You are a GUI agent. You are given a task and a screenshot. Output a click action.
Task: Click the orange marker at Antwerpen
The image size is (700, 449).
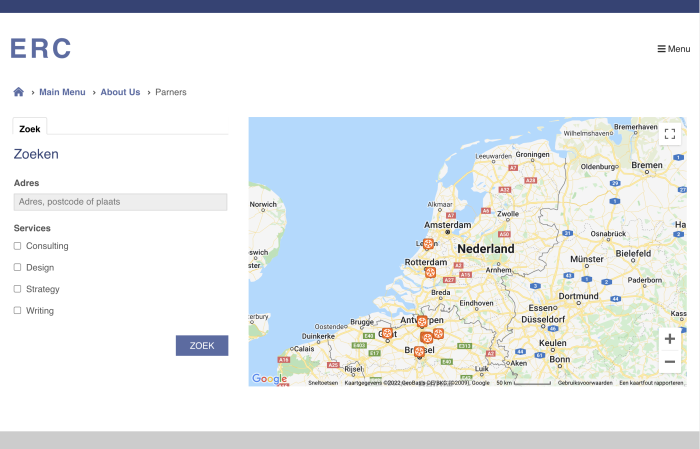(422, 321)
